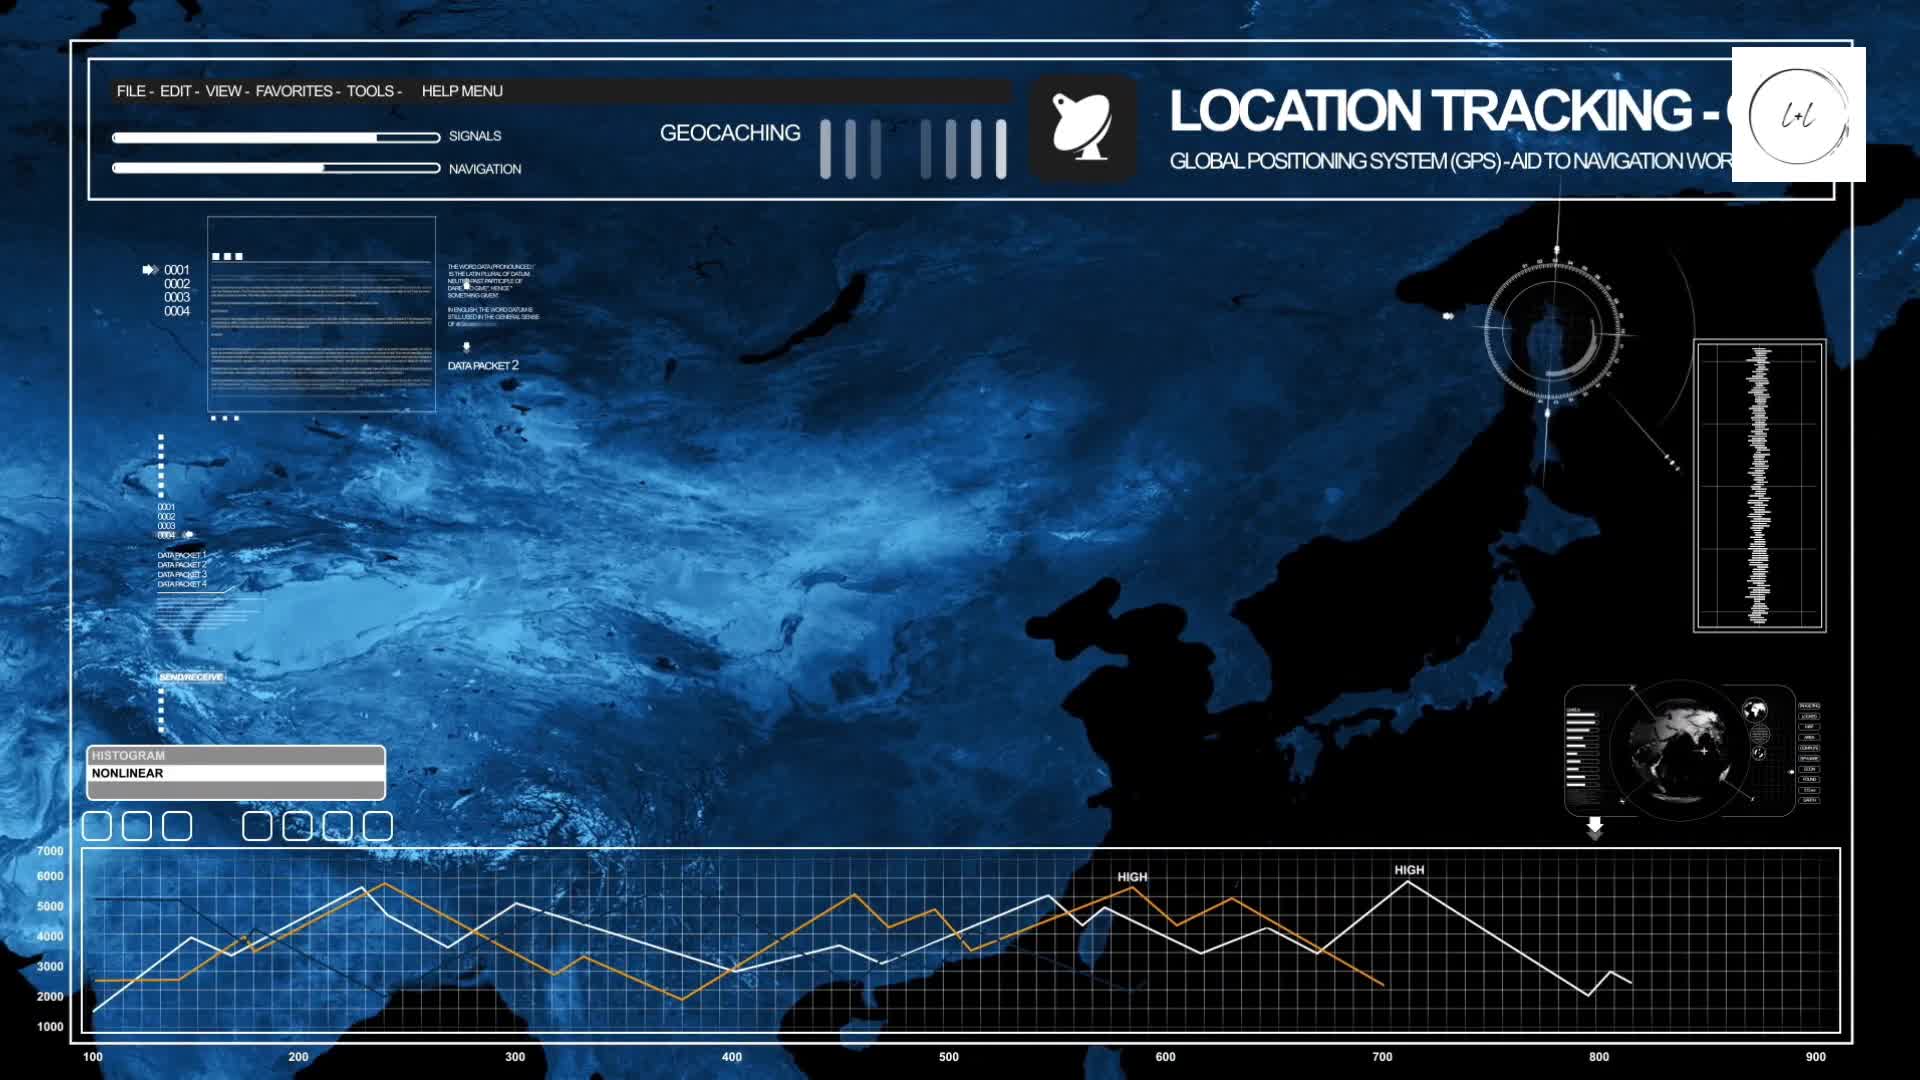Click the down arrow below globe panel
This screenshot has width=1920, height=1080.
pyautogui.click(x=1595, y=826)
